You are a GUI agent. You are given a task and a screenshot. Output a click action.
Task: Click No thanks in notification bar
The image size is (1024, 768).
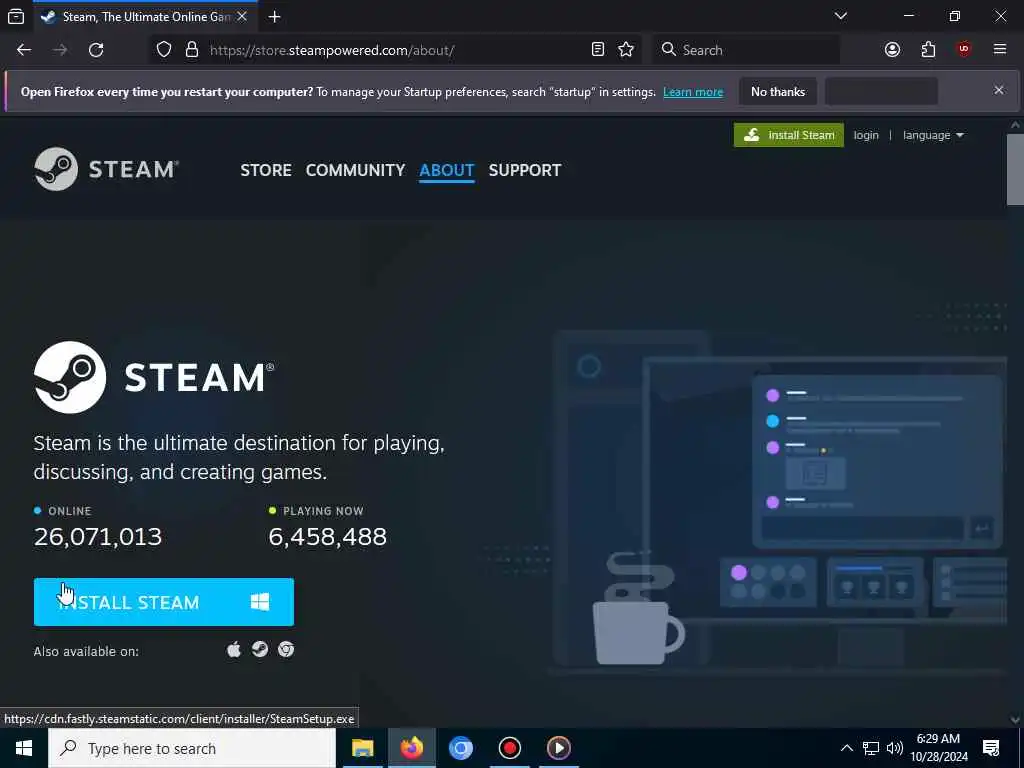[778, 91]
